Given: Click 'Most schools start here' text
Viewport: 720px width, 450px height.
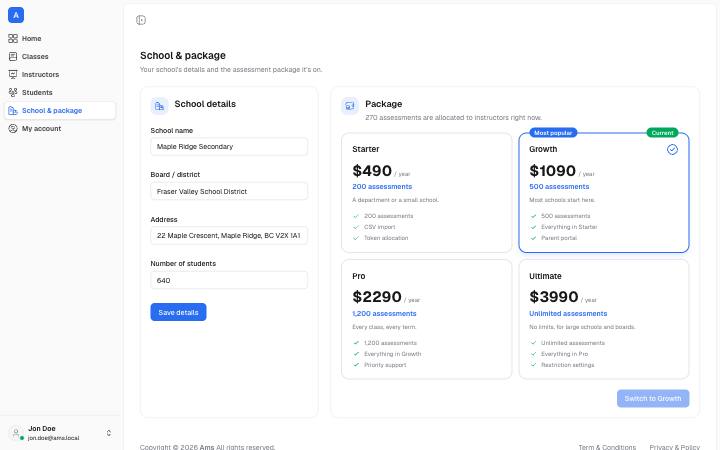Looking at the screenshot, I should tap(562, 200).
